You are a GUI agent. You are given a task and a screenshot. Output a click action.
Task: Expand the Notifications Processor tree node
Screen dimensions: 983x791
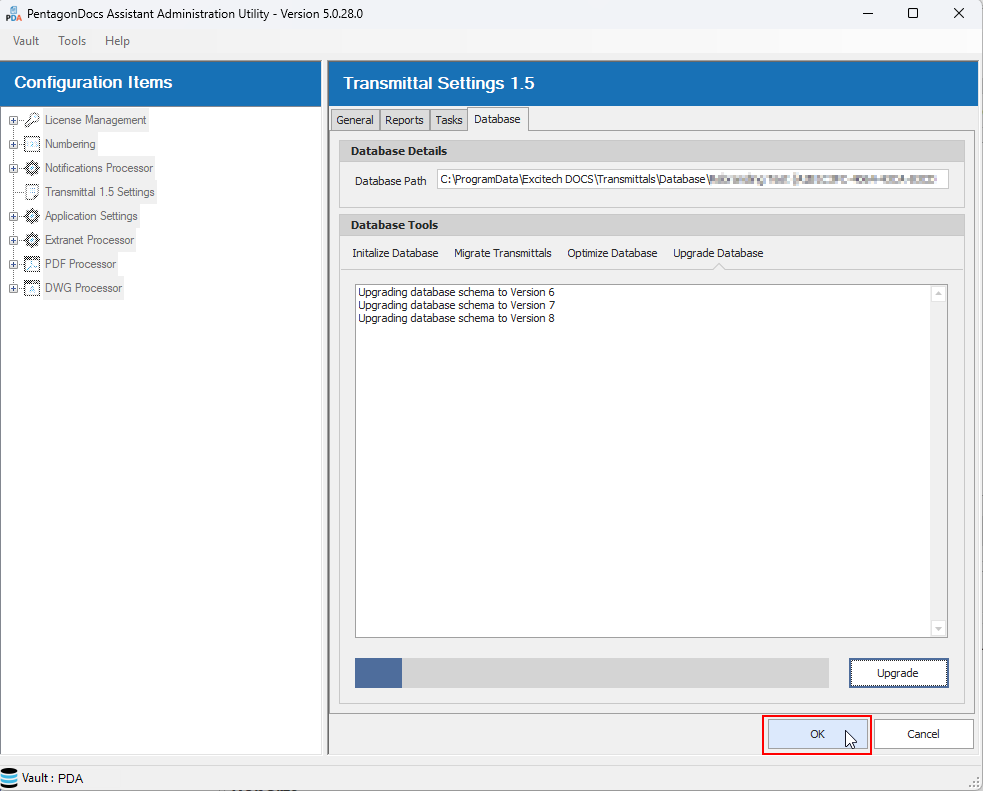pyautogui.click(x=13, y=168)
